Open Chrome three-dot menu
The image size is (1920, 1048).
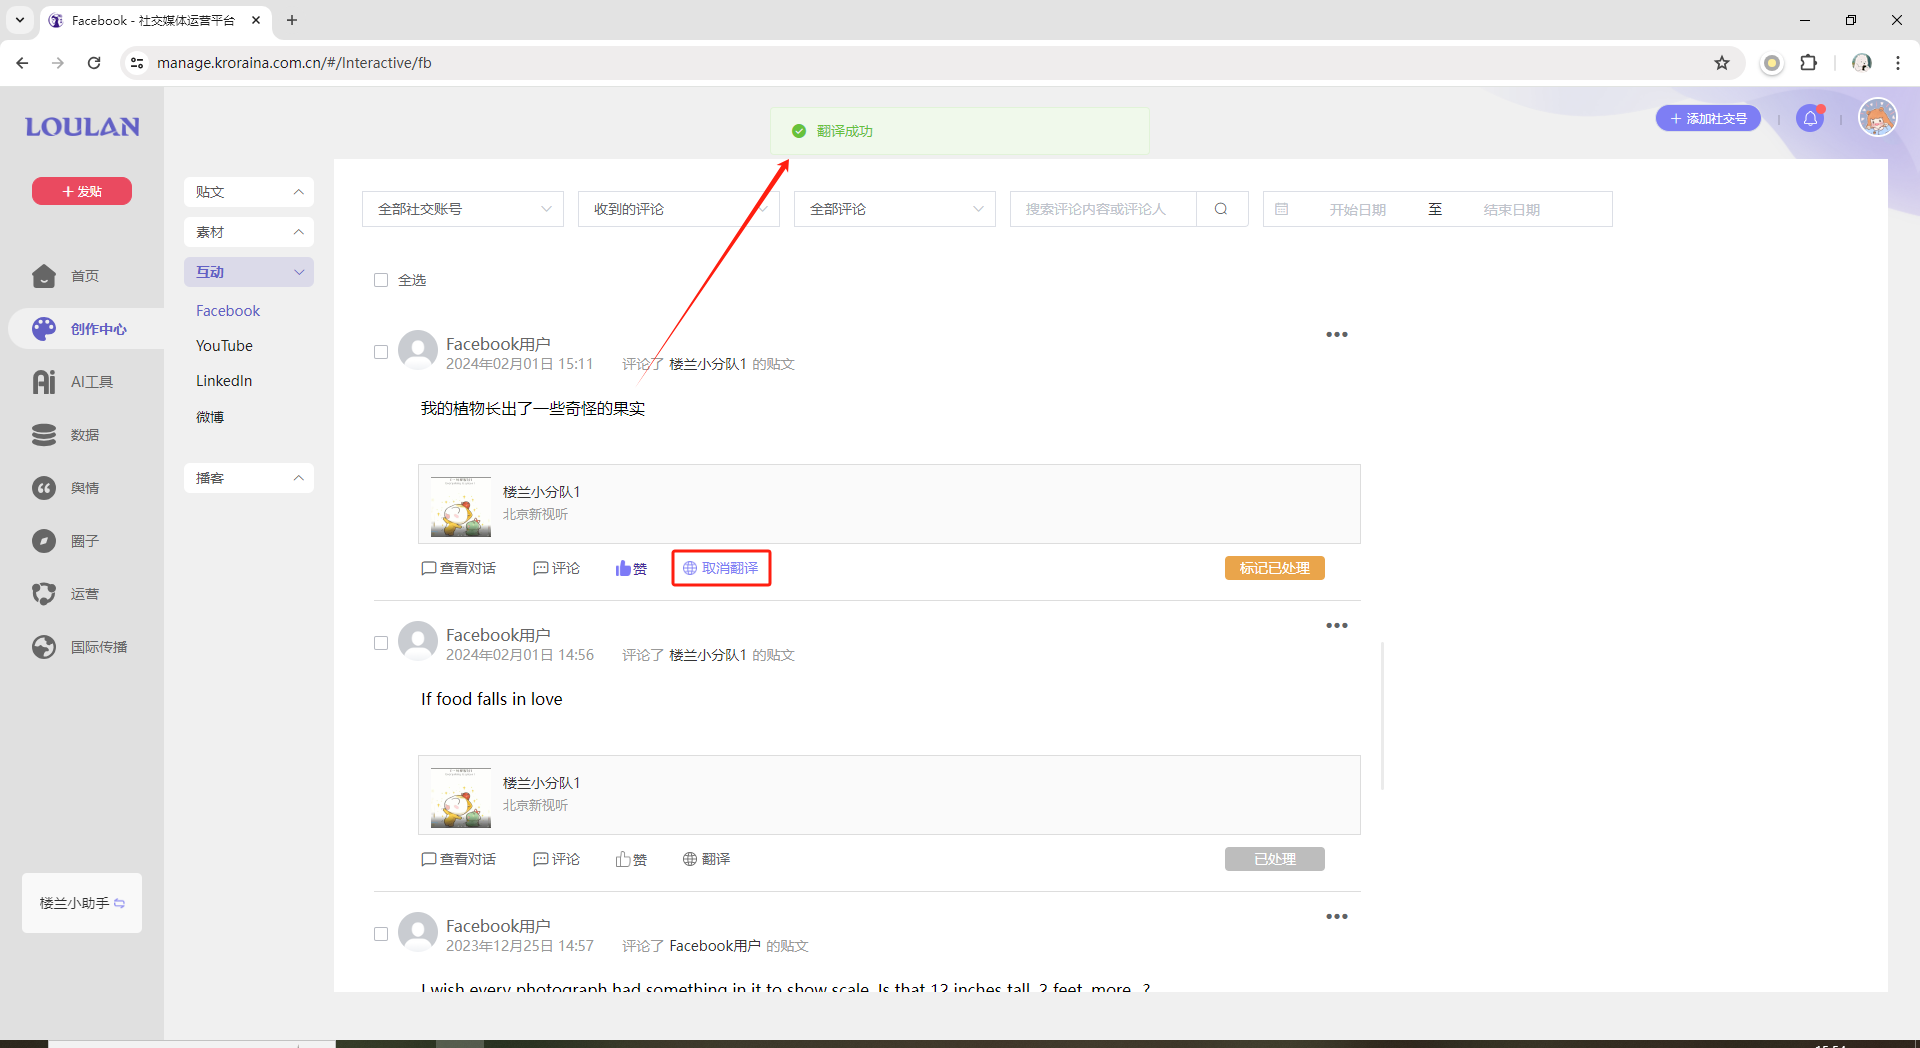(x=1898, y=63)
